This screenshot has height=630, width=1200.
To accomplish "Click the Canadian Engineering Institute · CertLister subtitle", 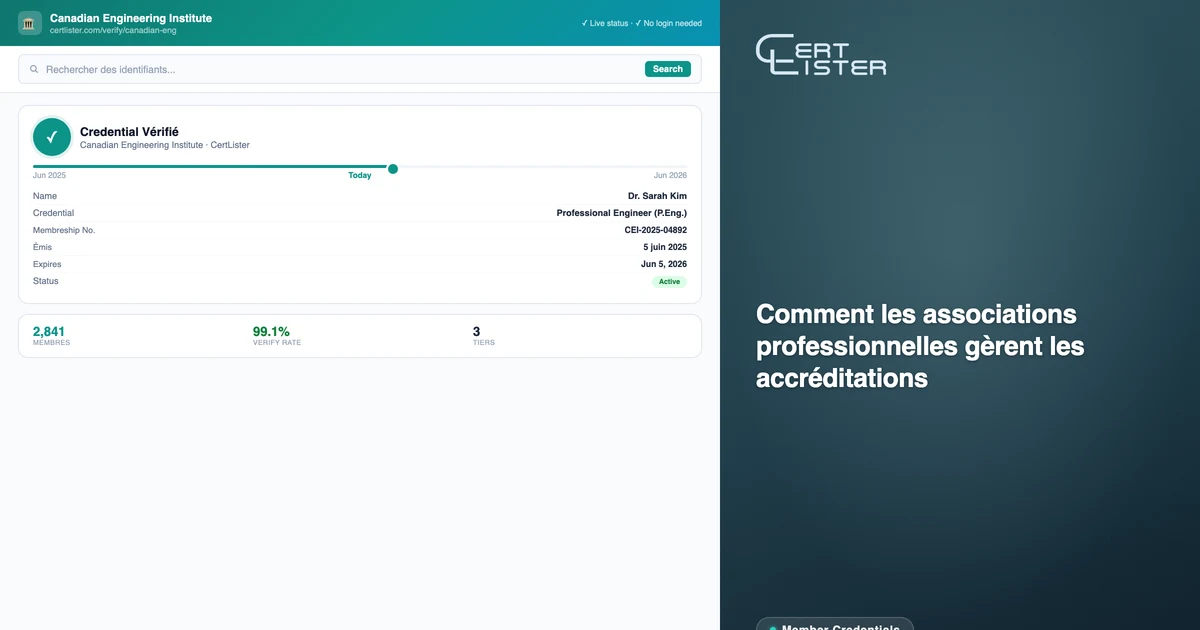I will pyautogui.click(x=165, y=145).
